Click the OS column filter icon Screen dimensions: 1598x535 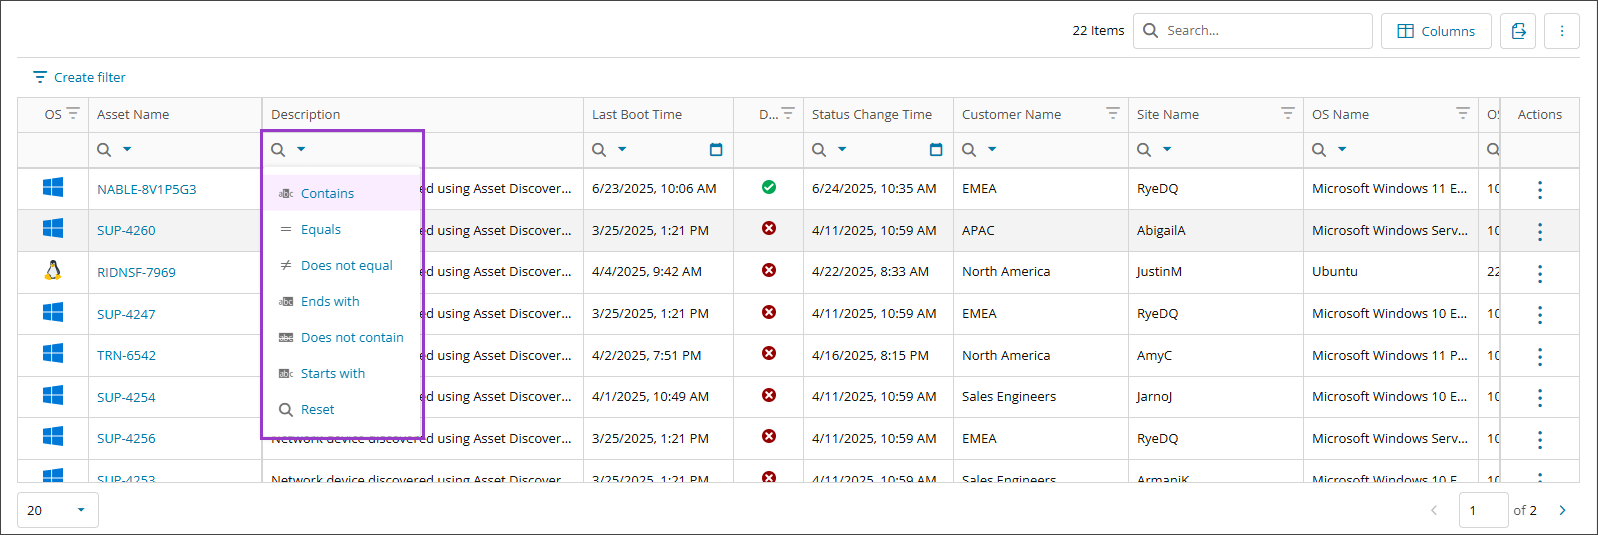pyautogui.click(x=73, y=114)
